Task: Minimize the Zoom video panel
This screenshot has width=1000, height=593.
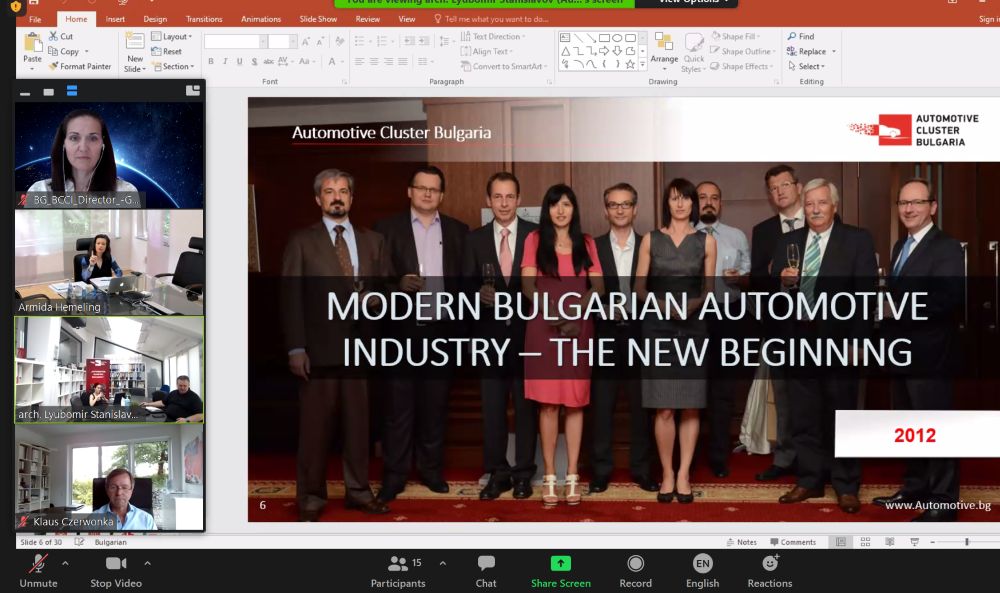Action: 25,92
